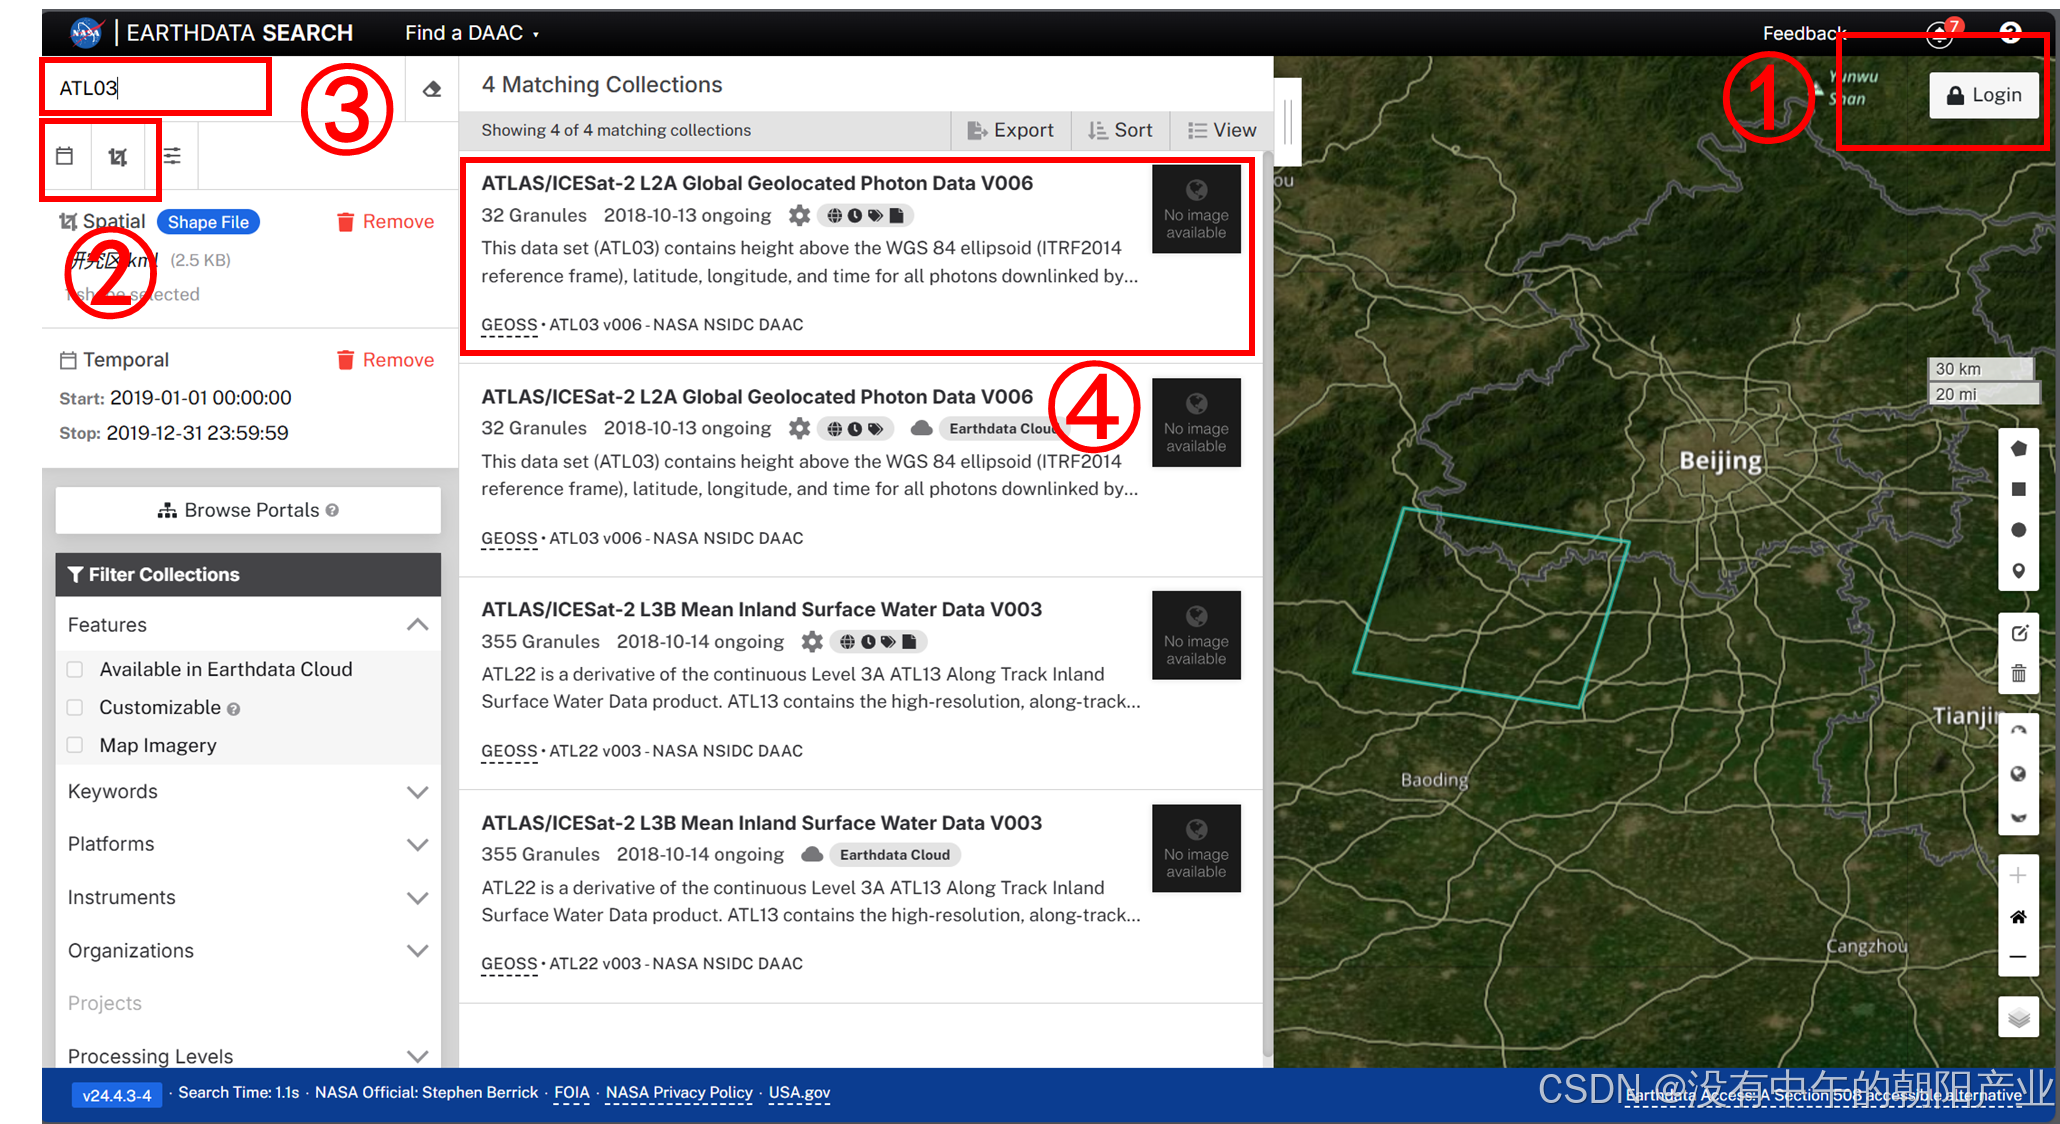Tick the Map Imagery checkbox
This screenshot has height=1124, width=2060.
point(75,745)
